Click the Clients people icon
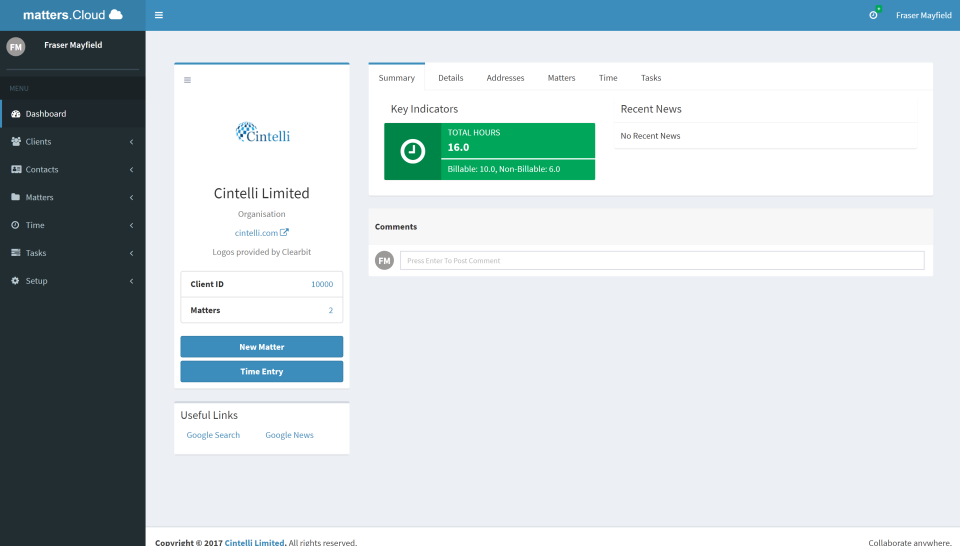 [16, 141]
